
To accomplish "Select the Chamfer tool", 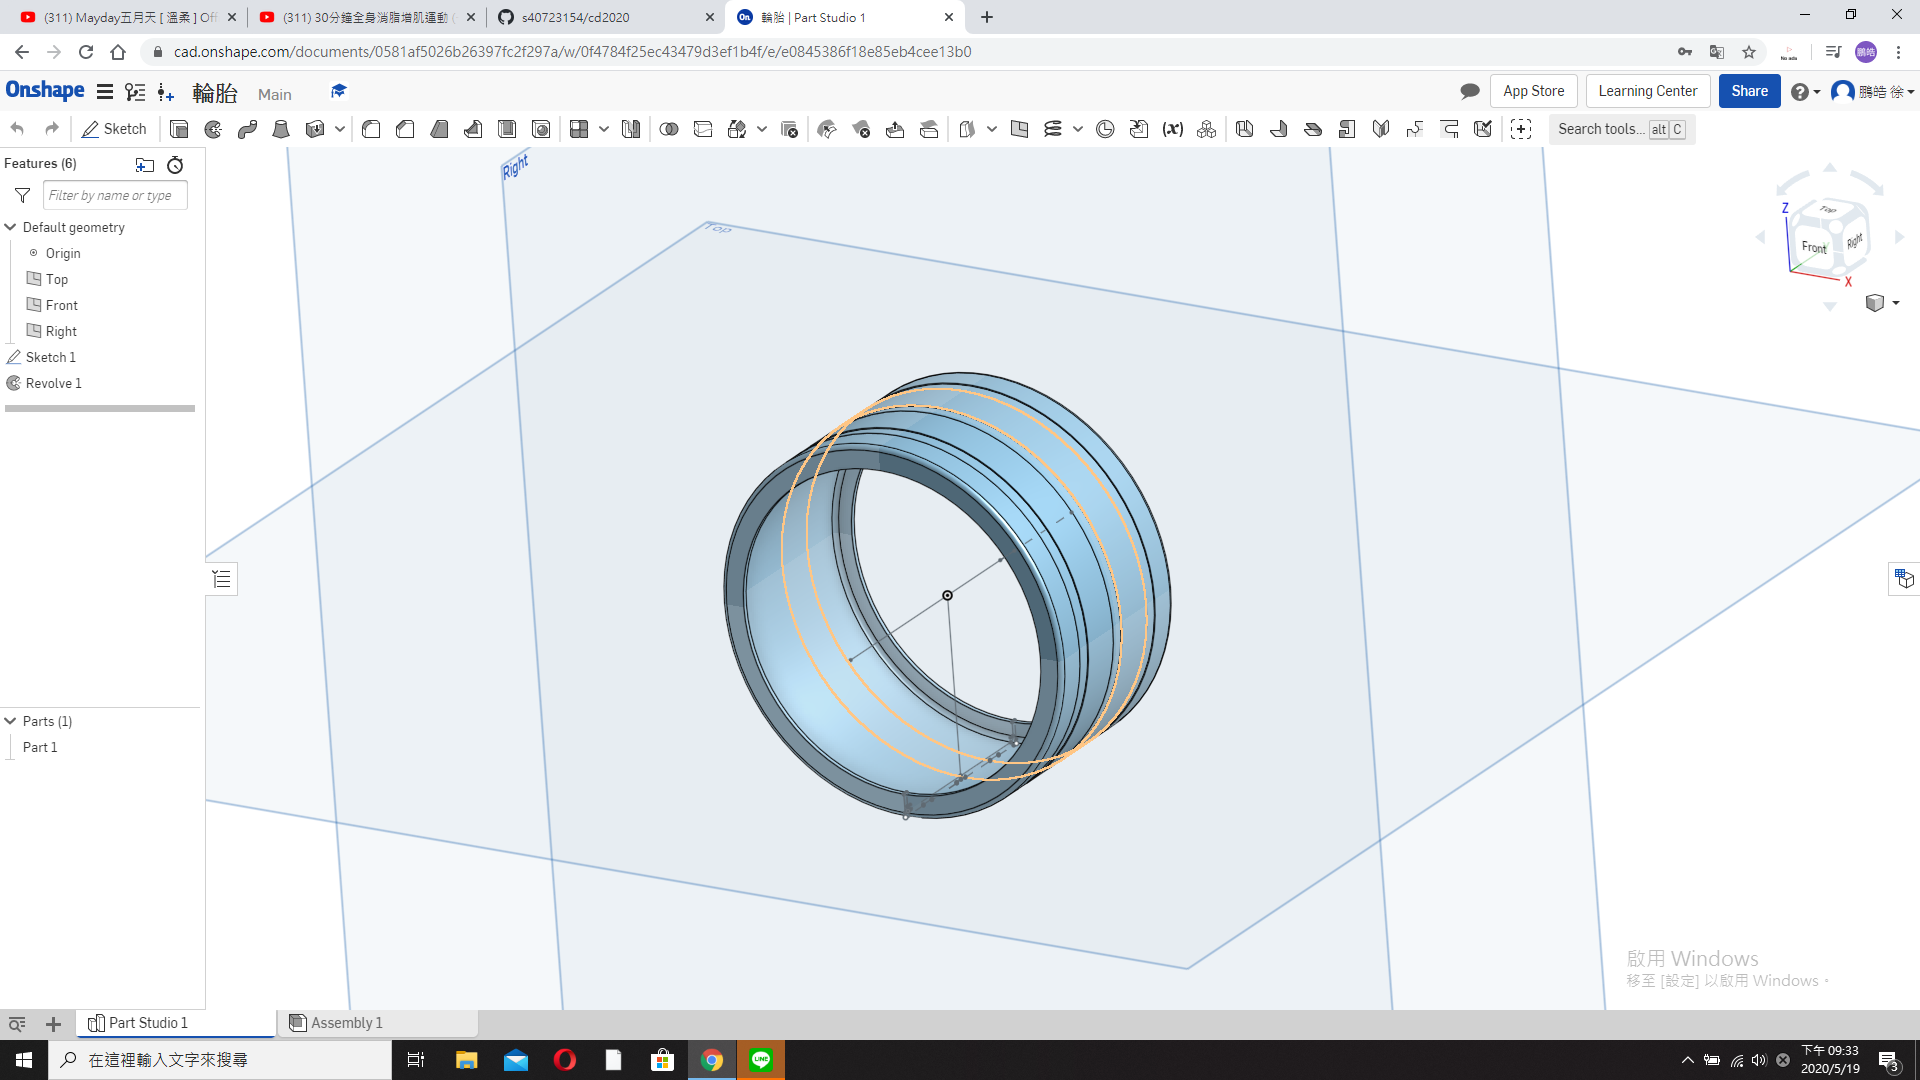I will coord(405,129).
